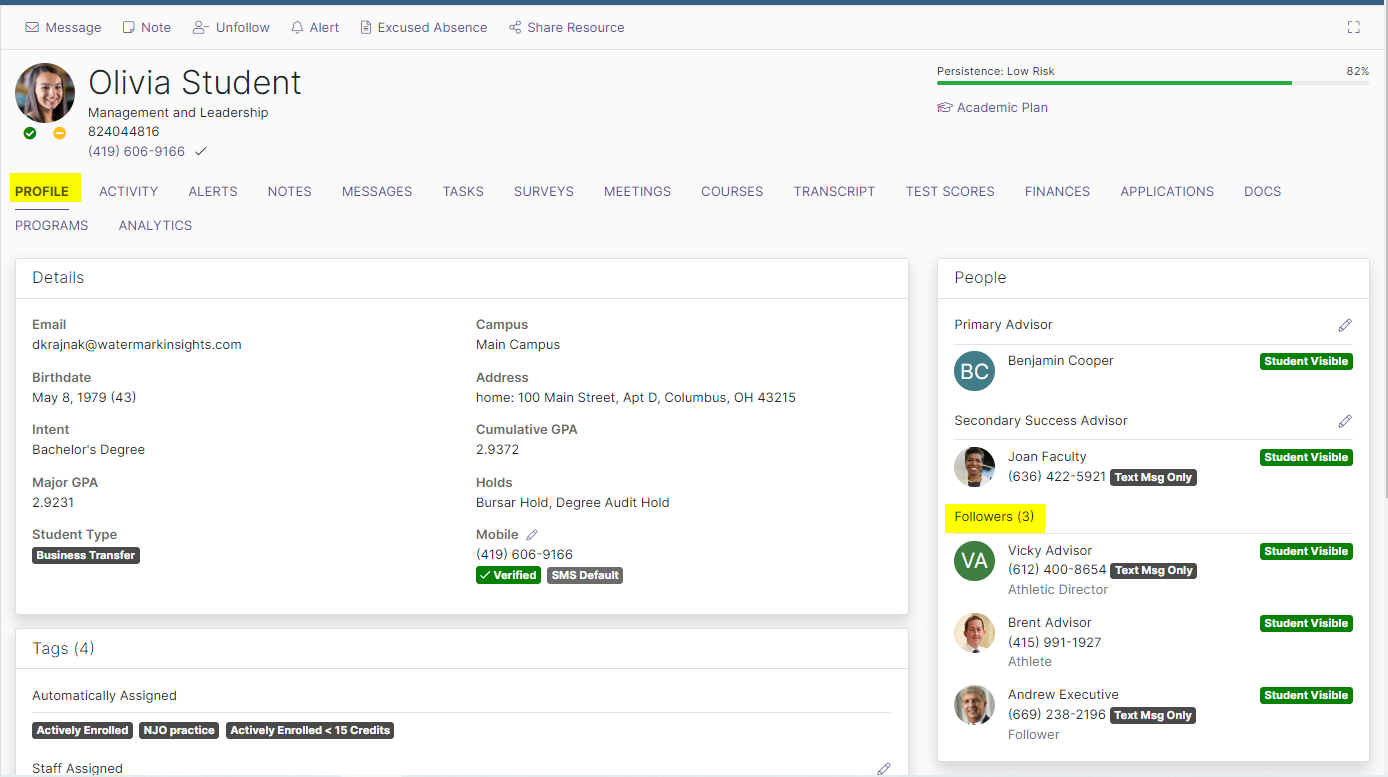
Task: Click Olivia Student's profile photo
Action: (x=45, y=93)
